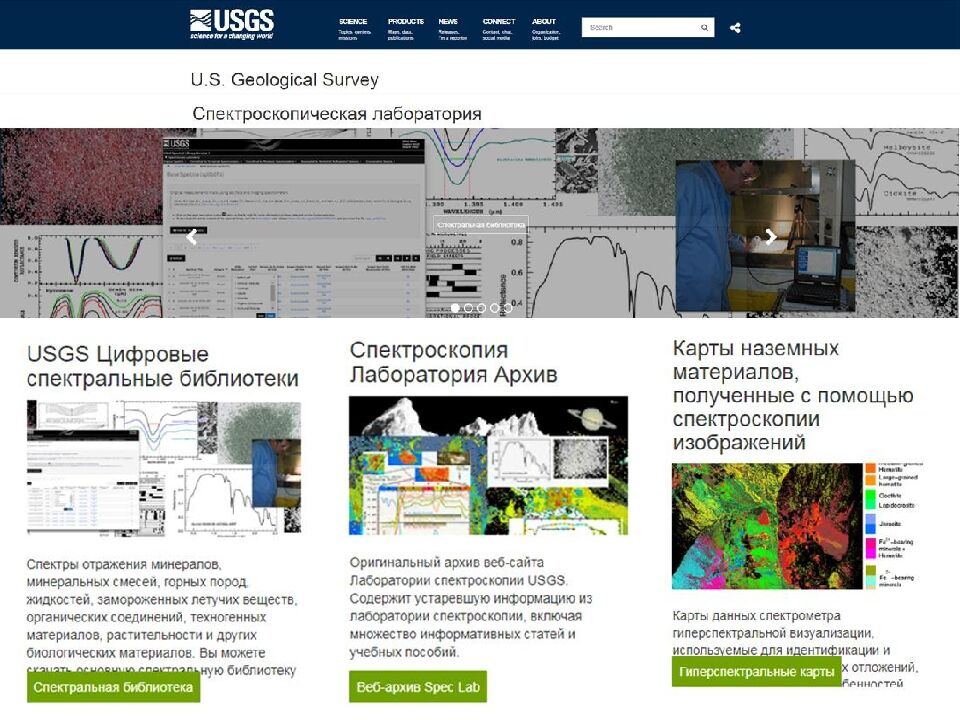The image size is (960, 720).
Task: Go to previous carousel slide arrow
Action: coord(191,237)
